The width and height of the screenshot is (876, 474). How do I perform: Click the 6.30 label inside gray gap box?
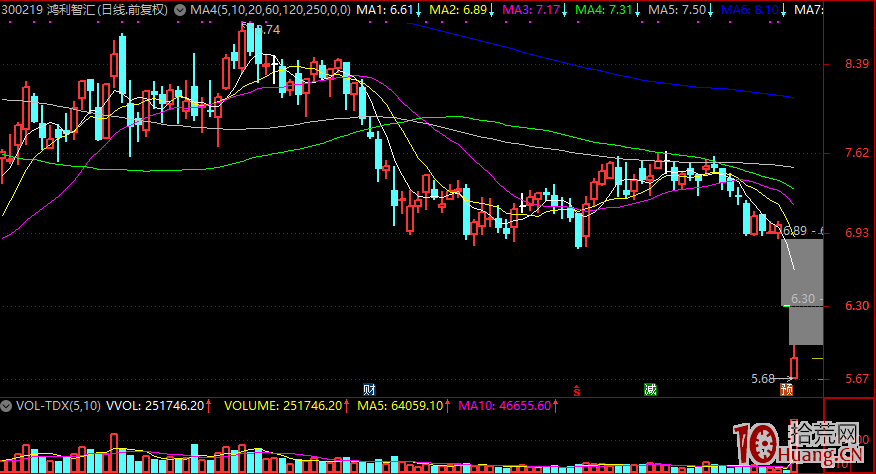click(803, 299)
